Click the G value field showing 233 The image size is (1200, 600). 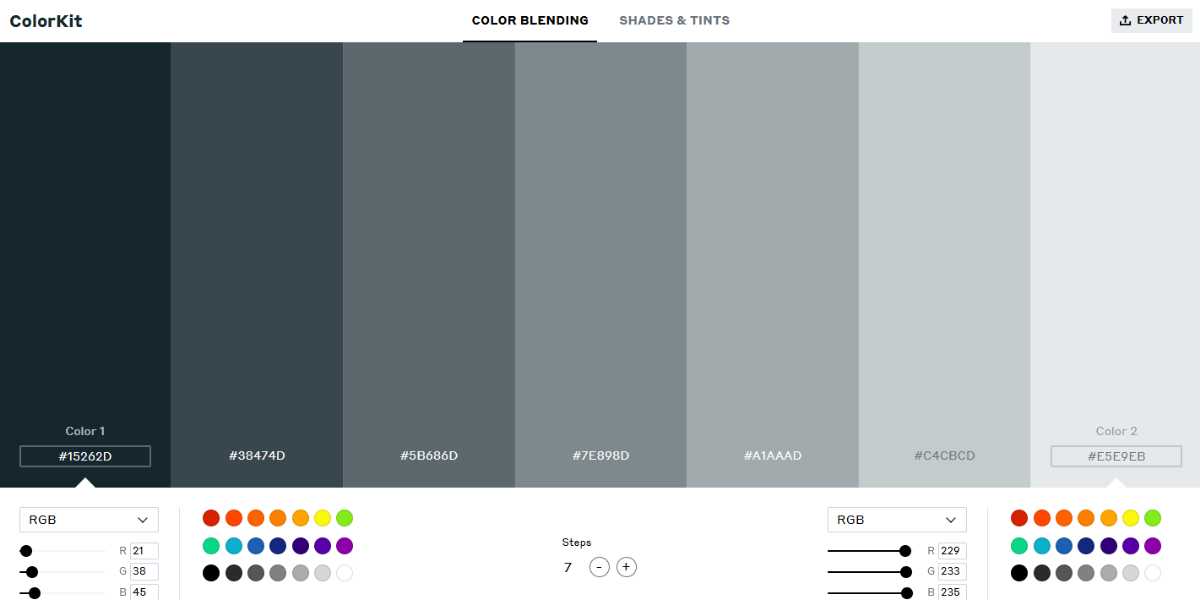(x=951, y=571)
